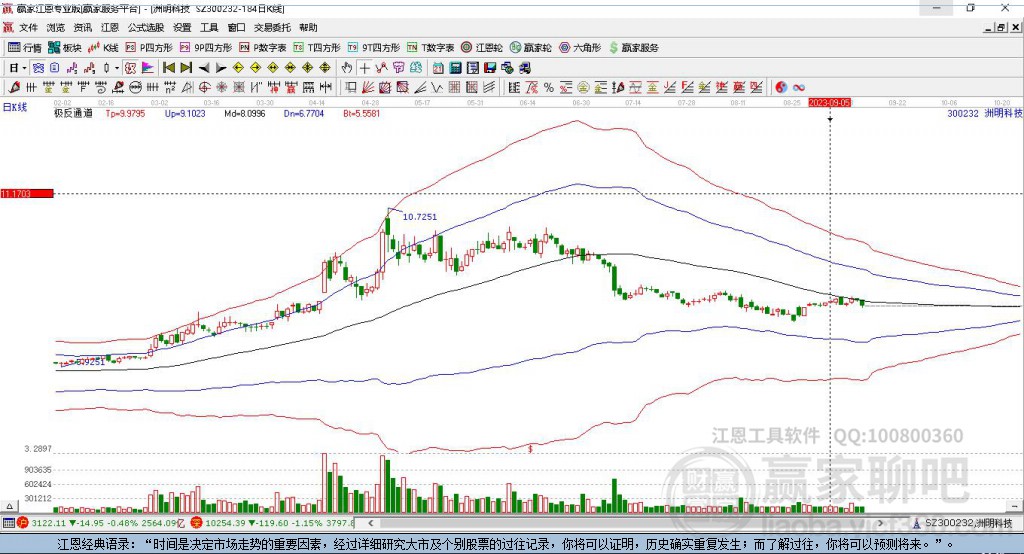This screenshot has height=554, width=1024.
Task: Click the Shenzhen index 10254.39 status entry
Action: (274, 523)
